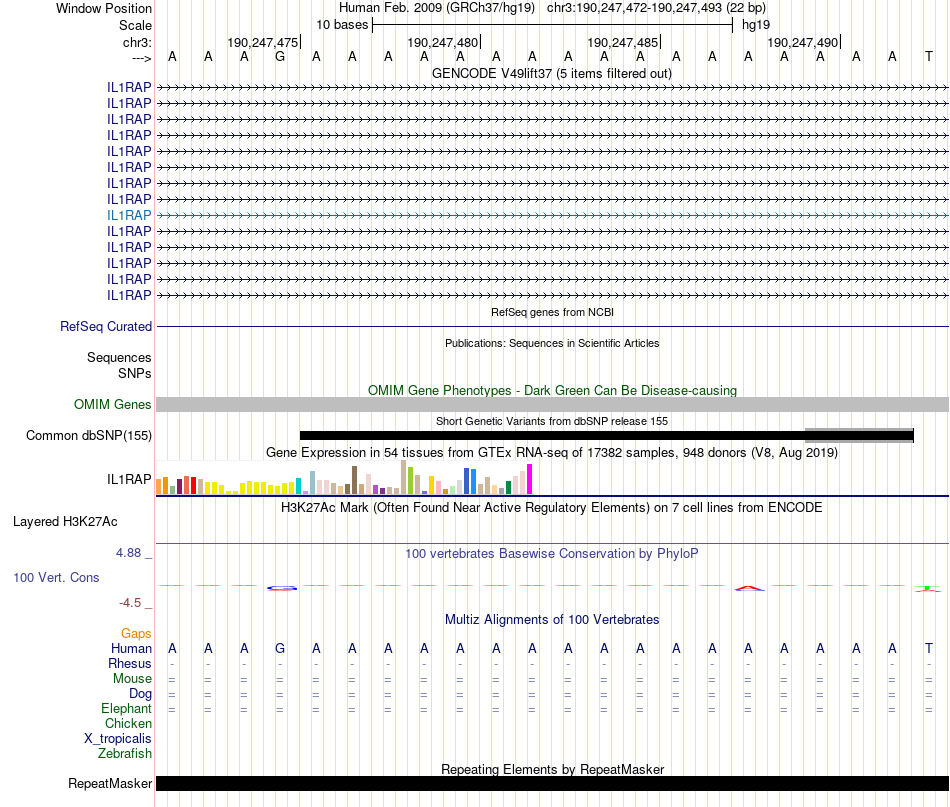The image size is (950, 807).
Task: Click the G base in the ruler sequence
Action: point(280,57)
